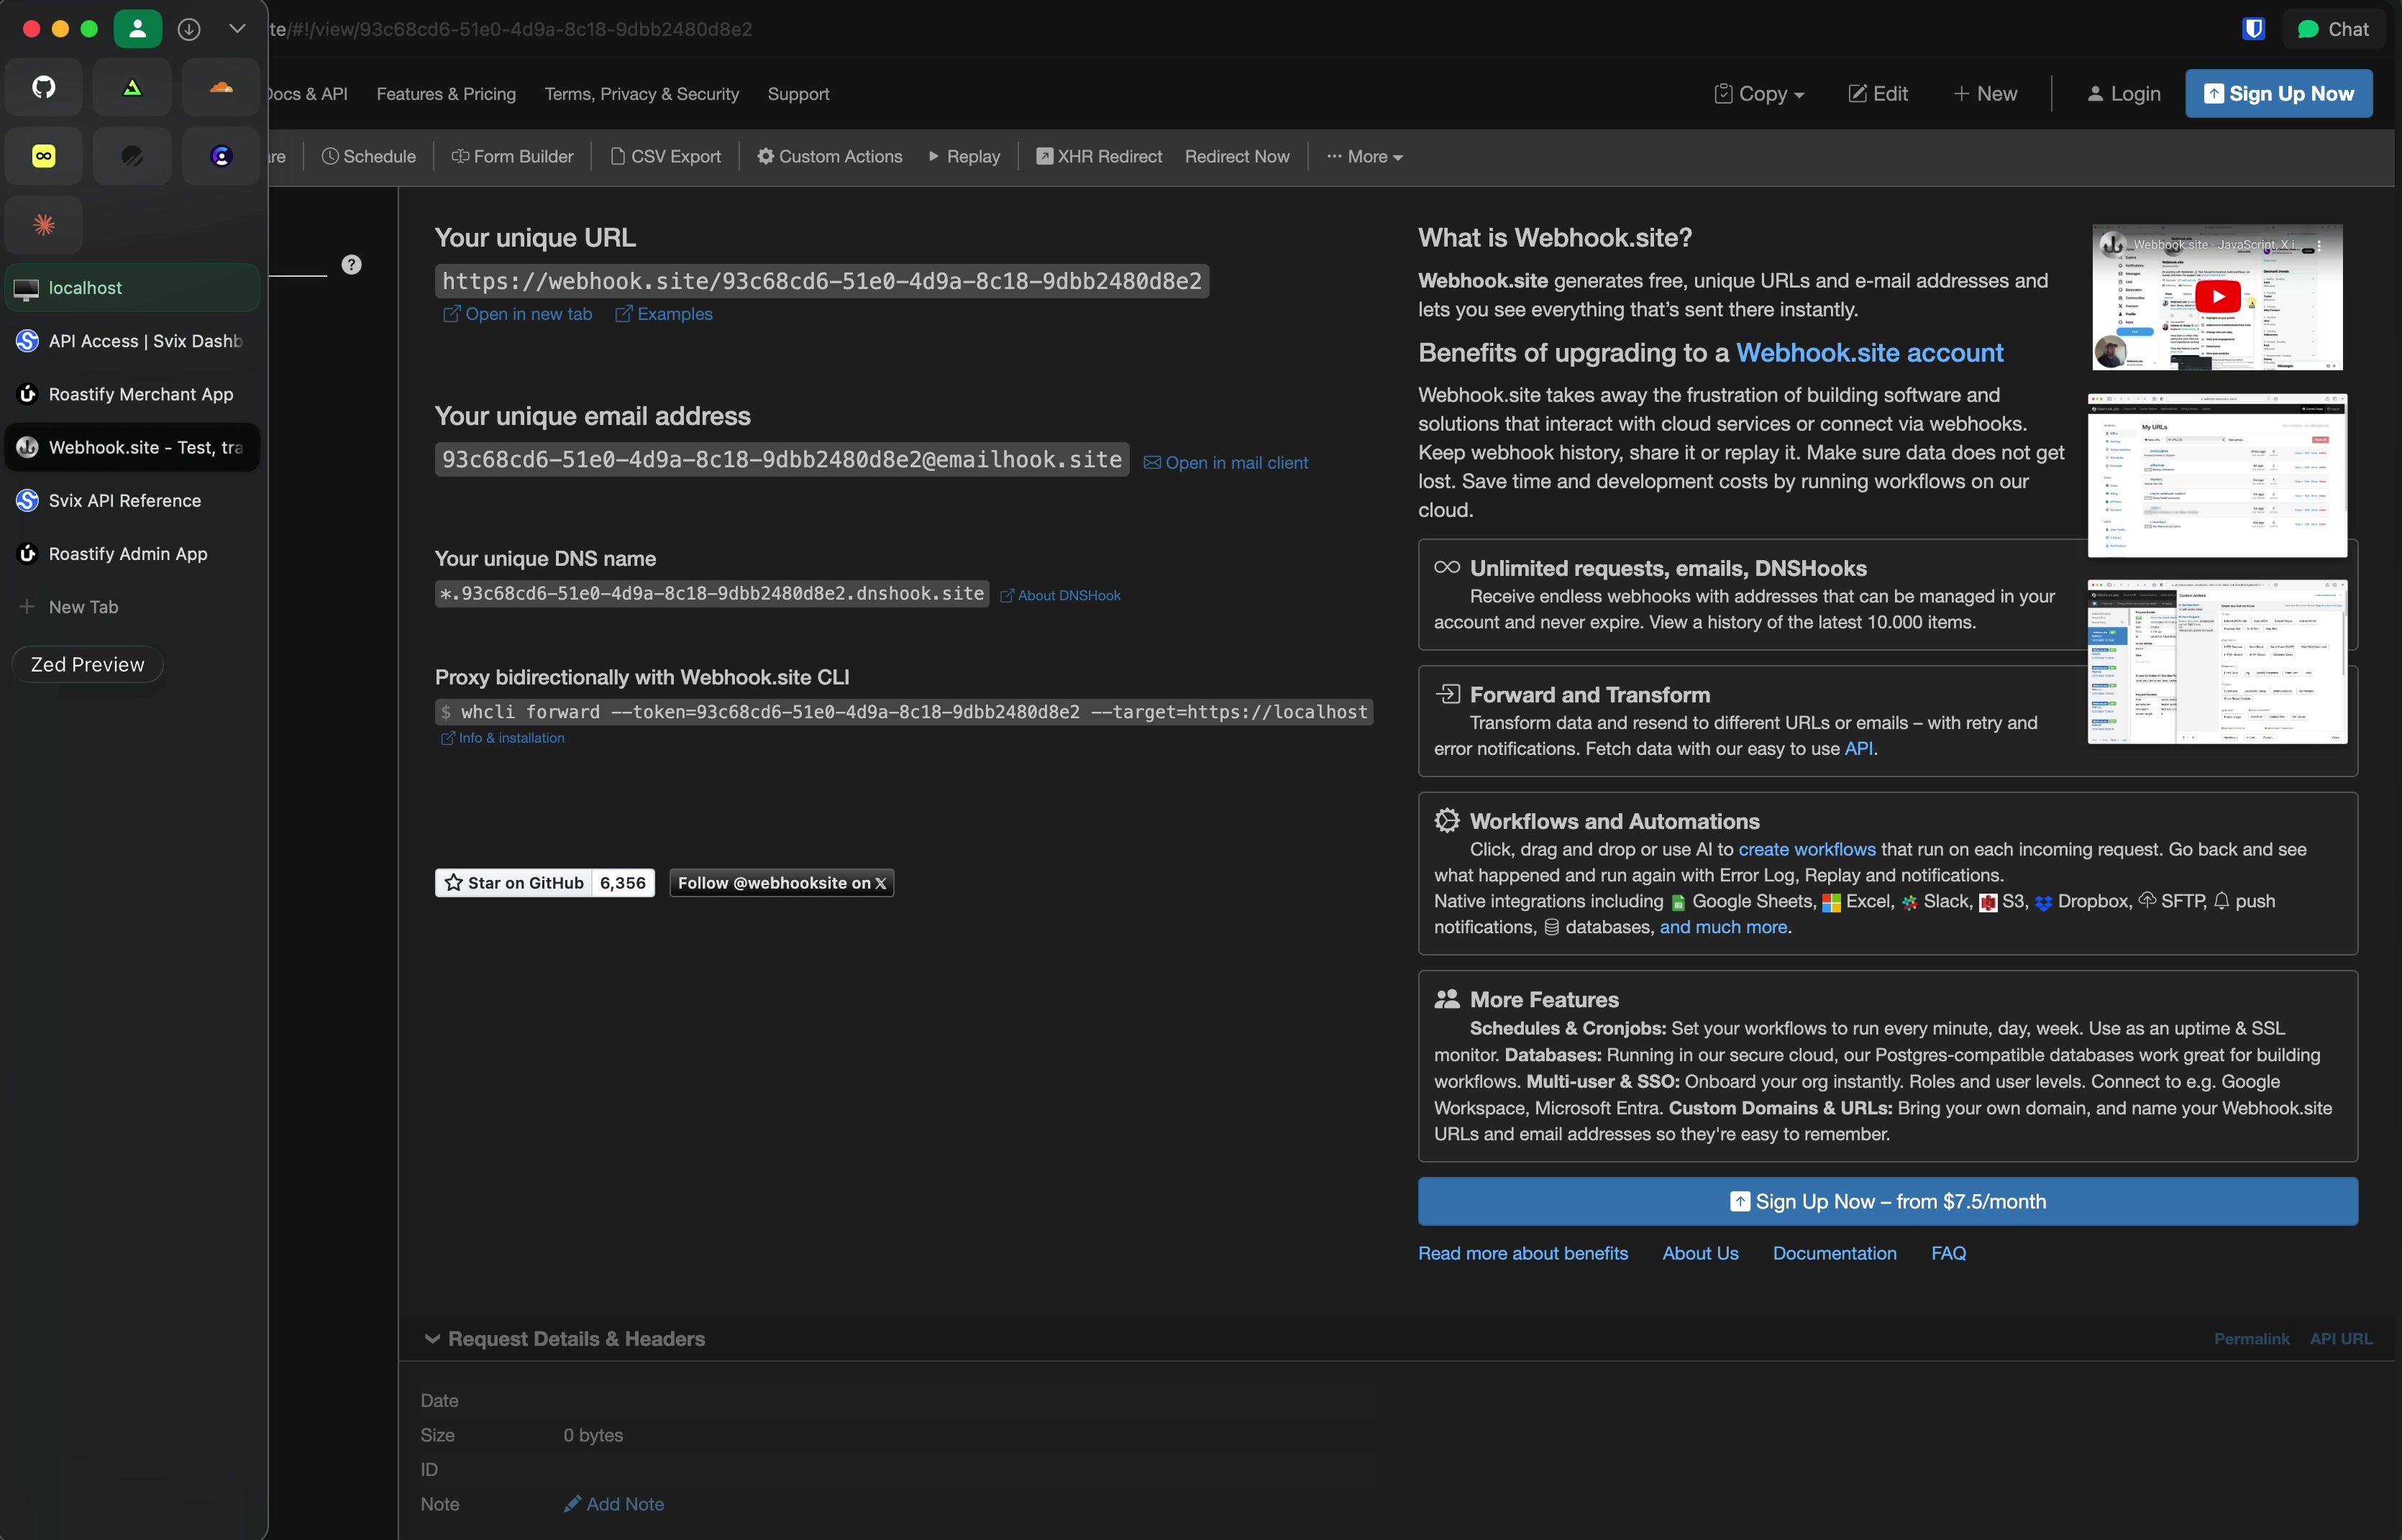Switch to Svix API Reference tab
This screenshot has width=2402, height=1540.
pos(125,501)
